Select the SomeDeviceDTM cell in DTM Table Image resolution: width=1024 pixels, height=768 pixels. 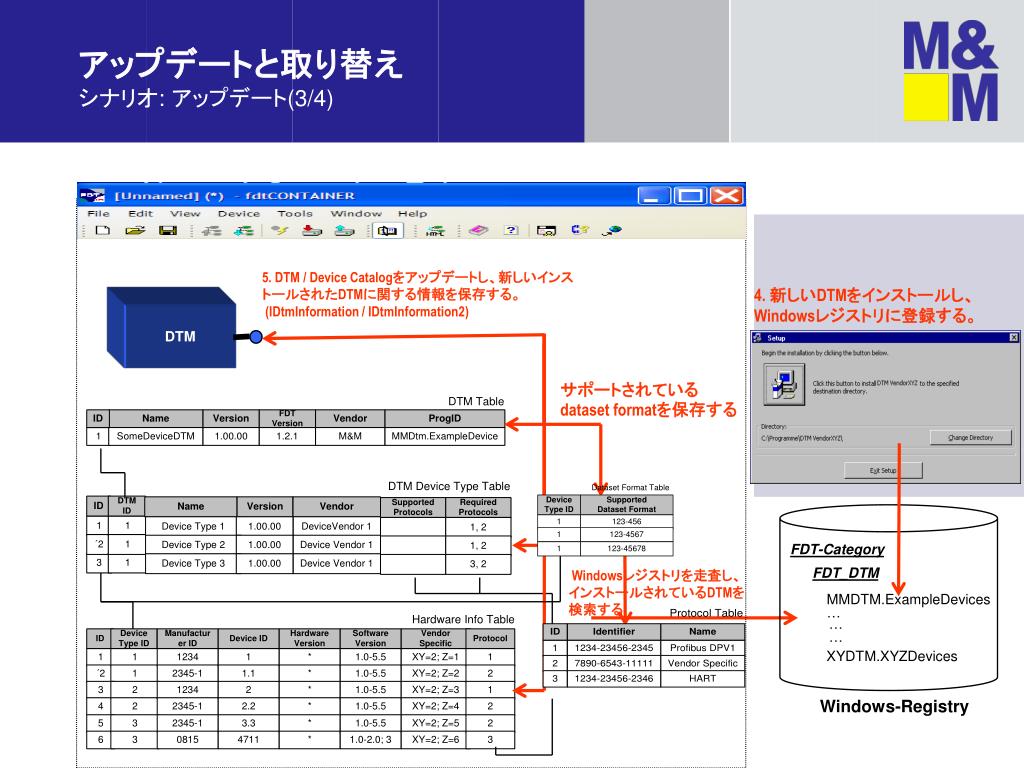(x=155, y=436)
